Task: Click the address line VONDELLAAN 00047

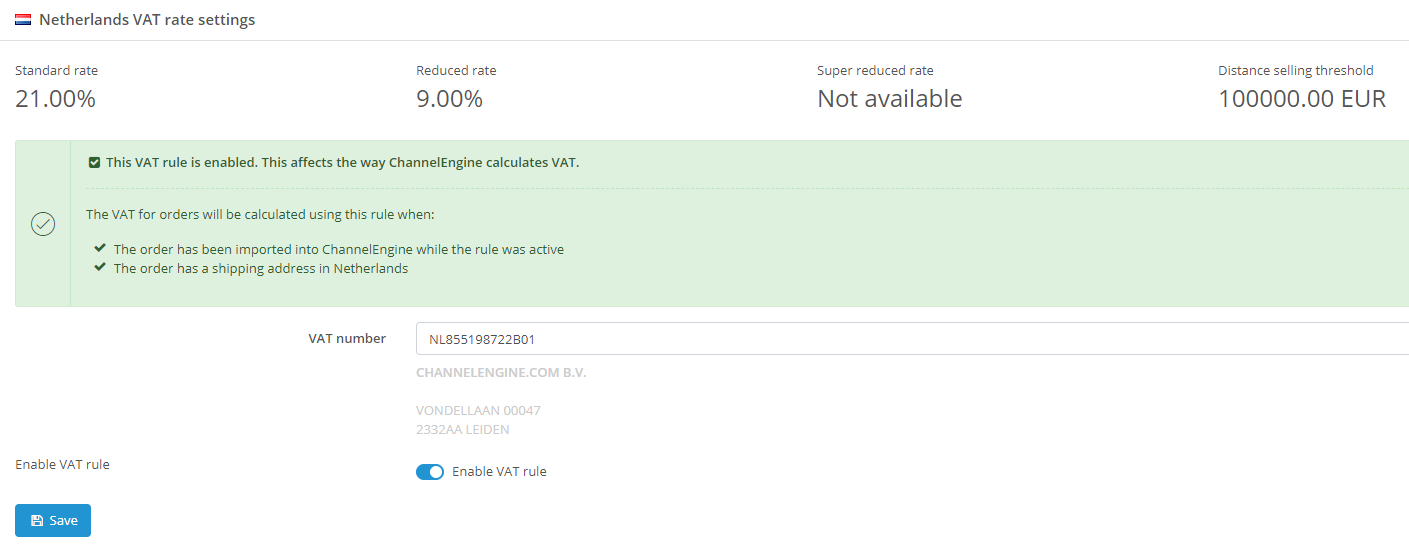Action: (x=479, y=411)
